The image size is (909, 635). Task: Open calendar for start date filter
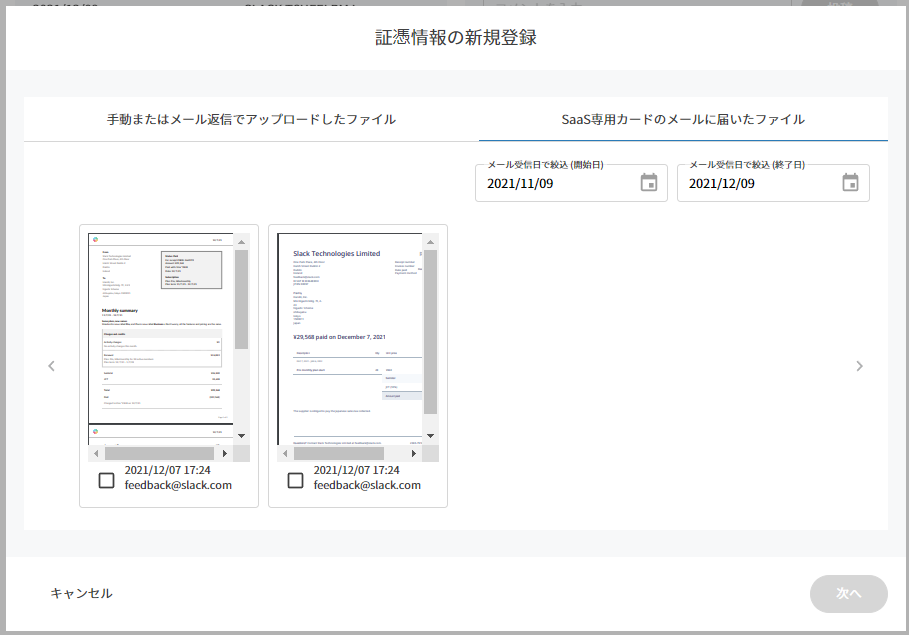pos(649,183)
